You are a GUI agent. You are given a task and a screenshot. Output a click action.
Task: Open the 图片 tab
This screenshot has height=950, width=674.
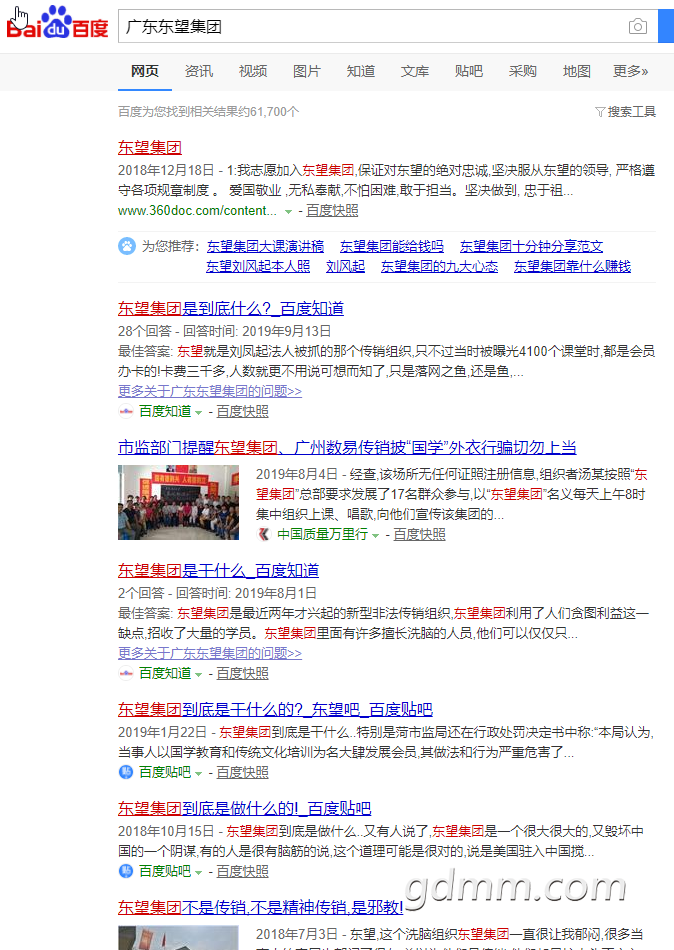(x=307, y=71)
